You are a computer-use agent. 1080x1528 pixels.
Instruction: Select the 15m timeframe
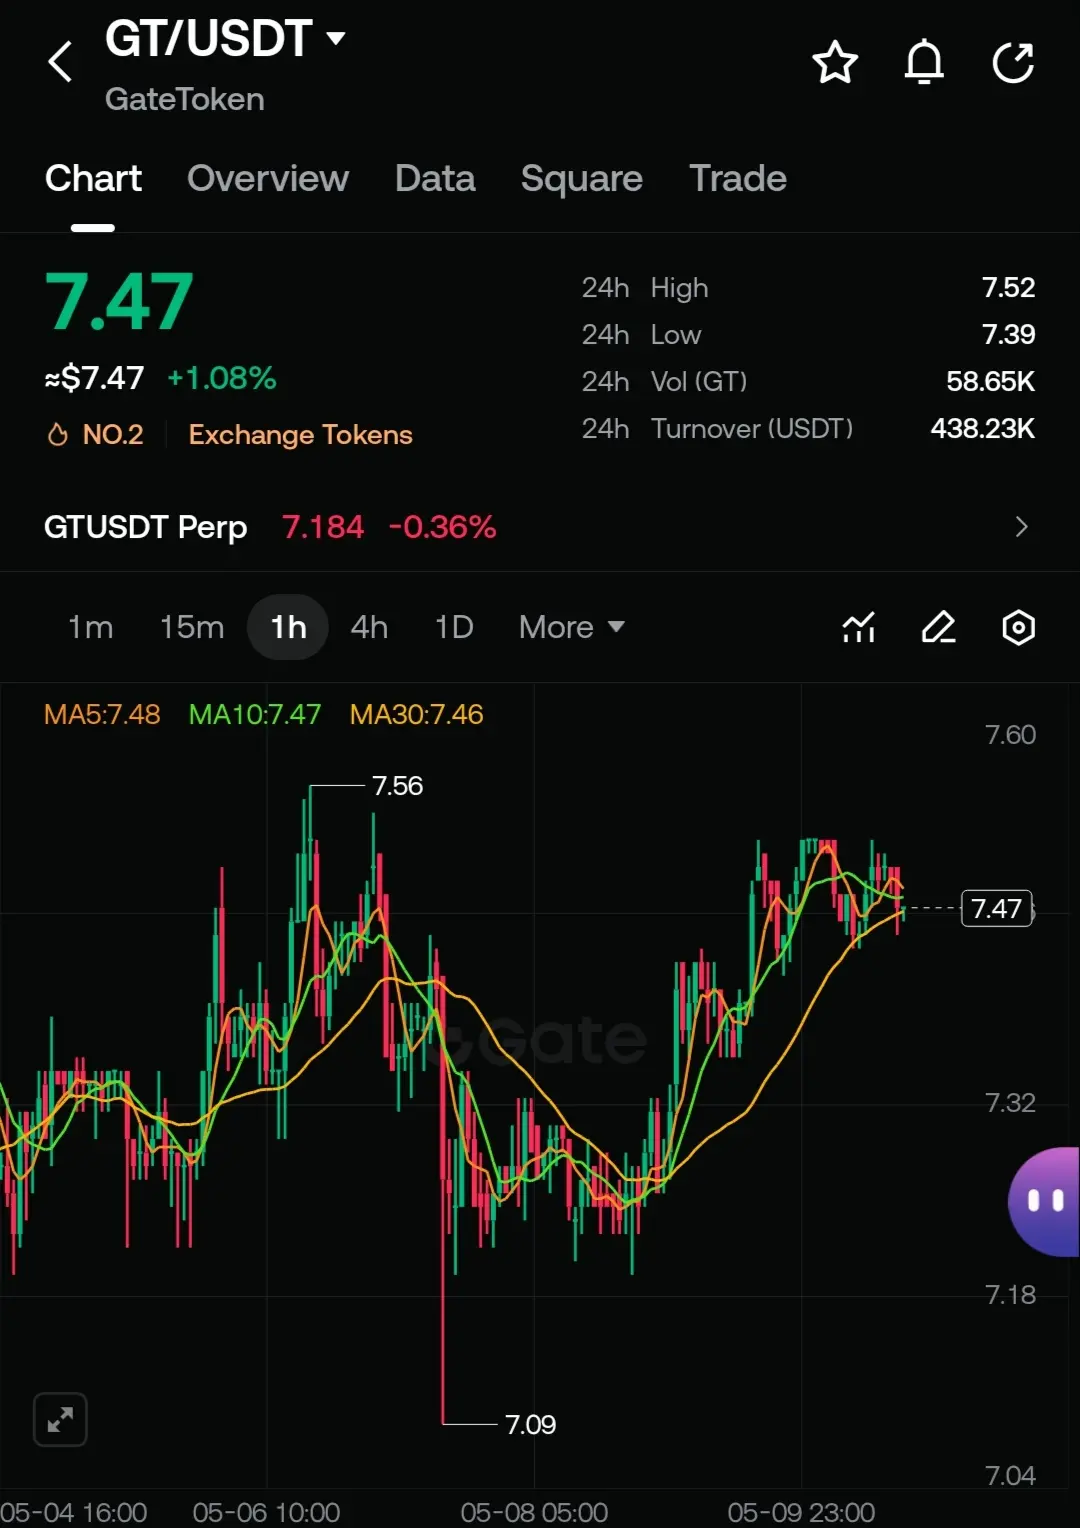(x=192, y=627)
